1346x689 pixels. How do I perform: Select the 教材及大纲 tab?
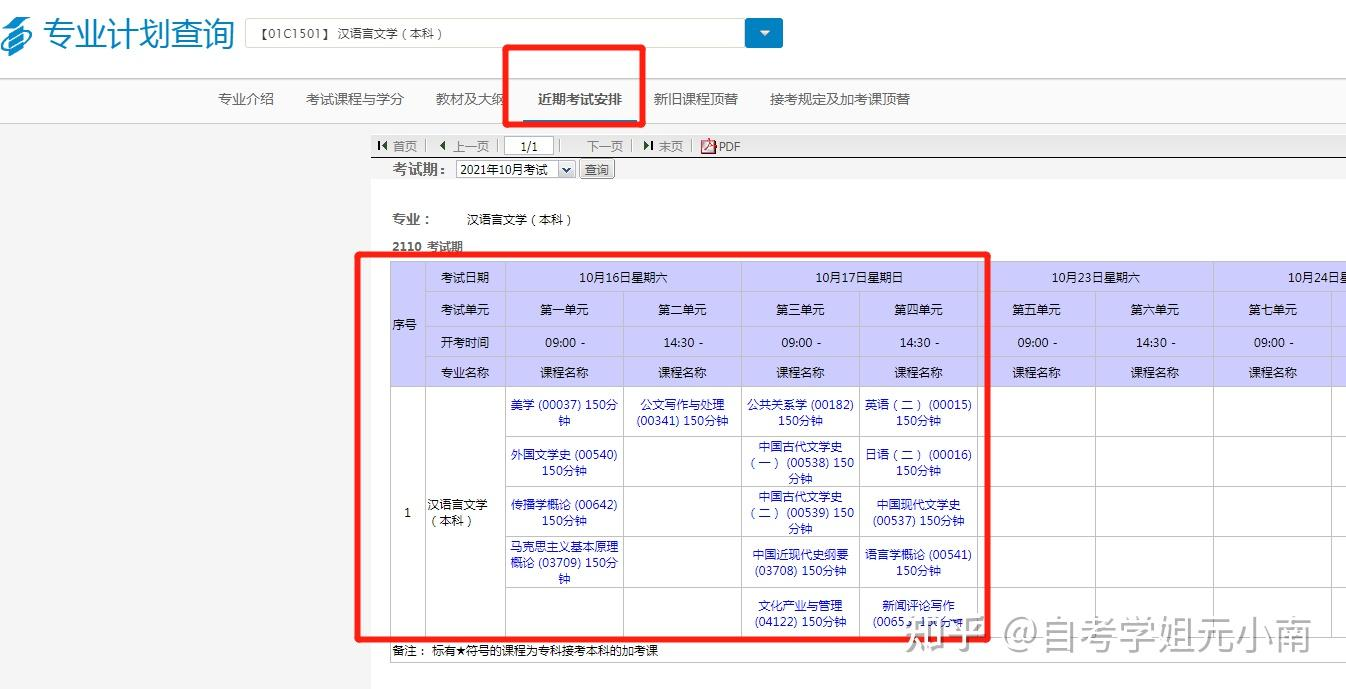(x=470, y=99)
